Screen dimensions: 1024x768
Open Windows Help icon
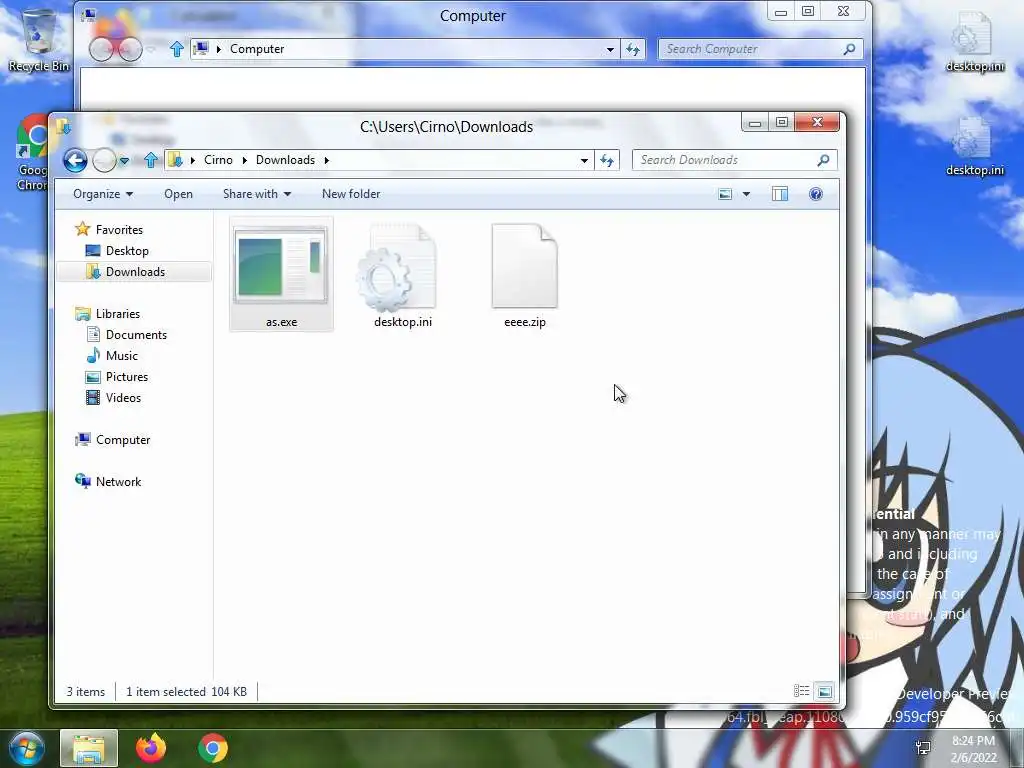coord(816,194)
